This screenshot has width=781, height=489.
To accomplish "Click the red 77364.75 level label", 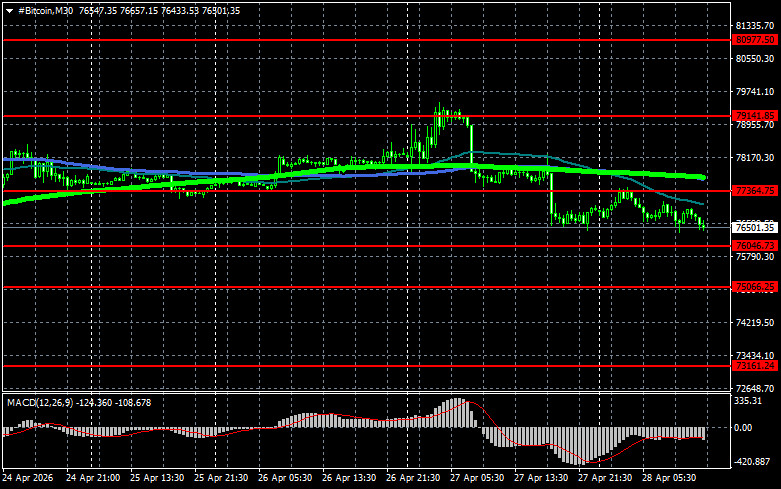I will click(x=754, y=190).
